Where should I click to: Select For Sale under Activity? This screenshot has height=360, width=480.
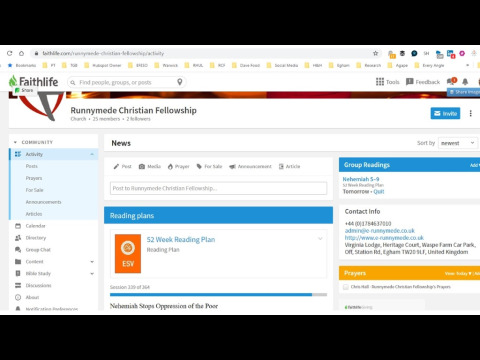point(35,190)
